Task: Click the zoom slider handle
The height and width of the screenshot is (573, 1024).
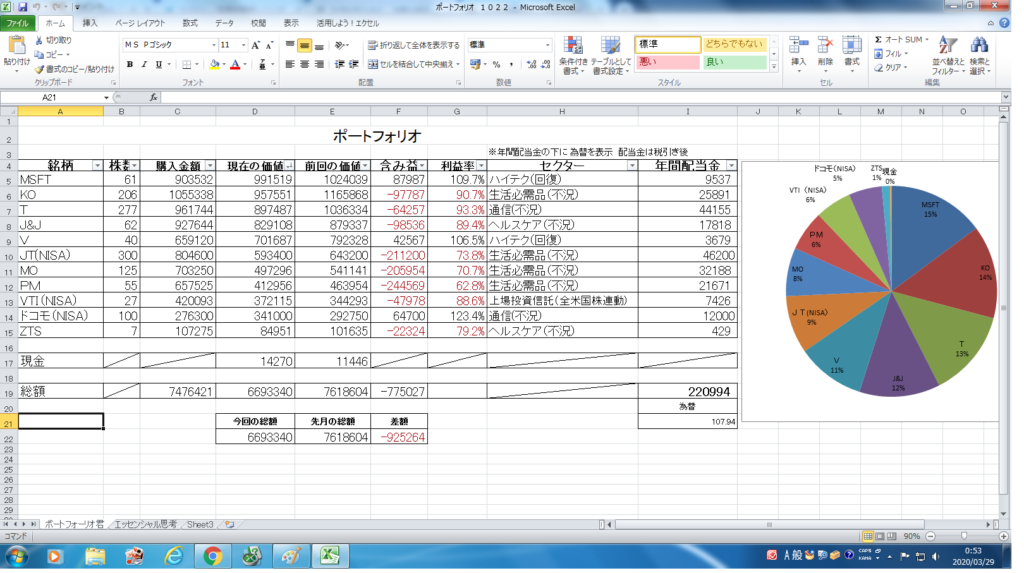Action: click(x=964, y=536)
